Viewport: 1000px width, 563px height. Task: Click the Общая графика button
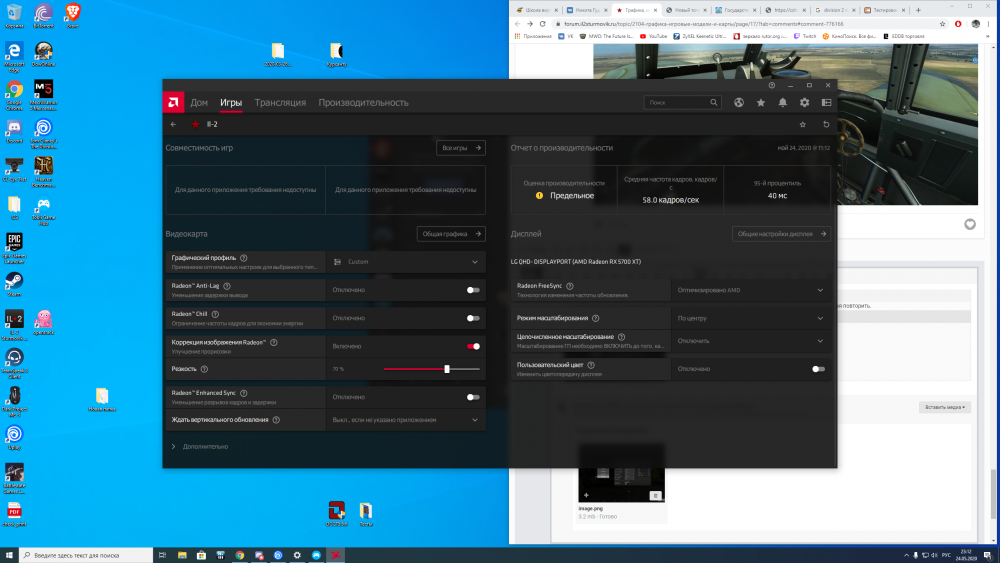point(451,234)
